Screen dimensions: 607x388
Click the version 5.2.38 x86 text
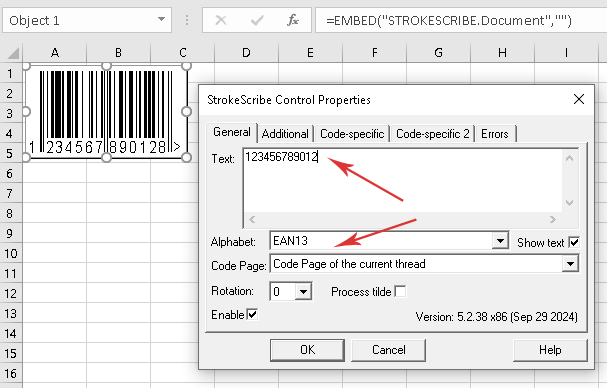[497, 317]
